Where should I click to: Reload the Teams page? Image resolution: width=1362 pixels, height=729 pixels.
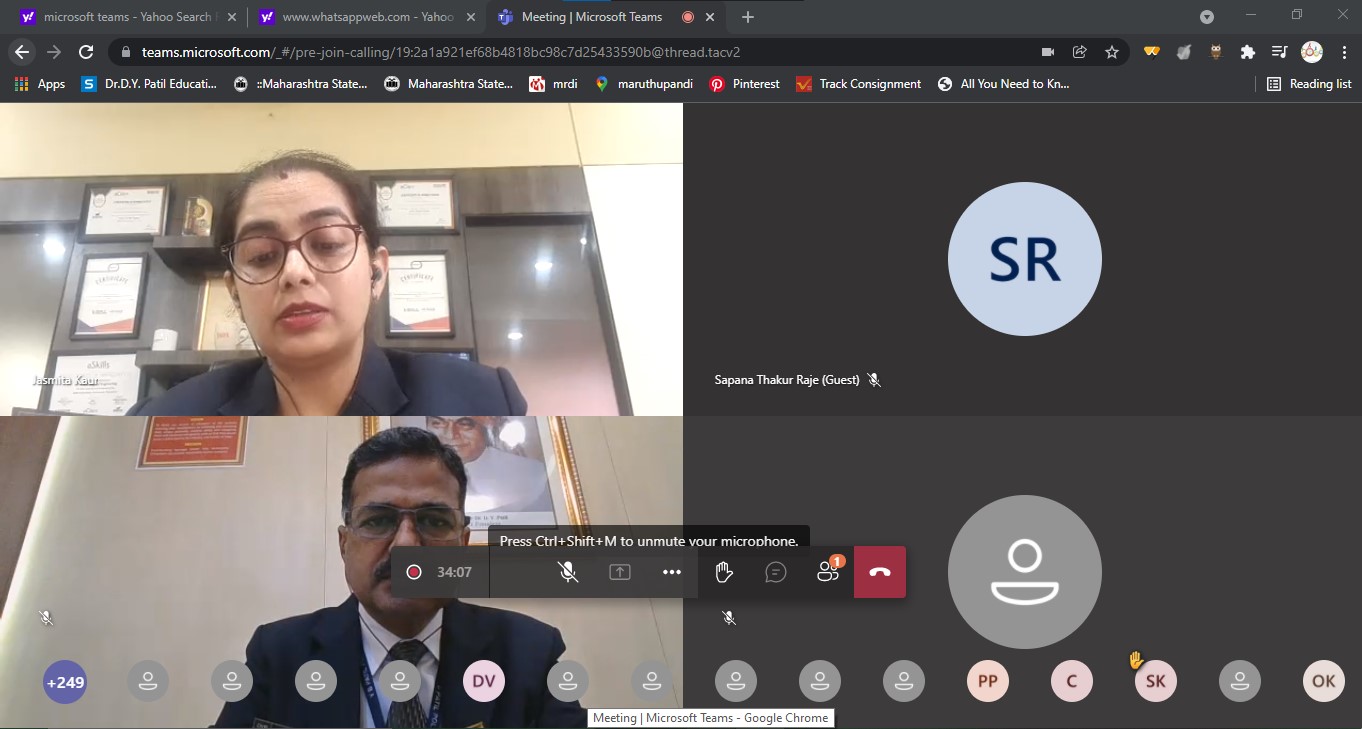[86, 52]
